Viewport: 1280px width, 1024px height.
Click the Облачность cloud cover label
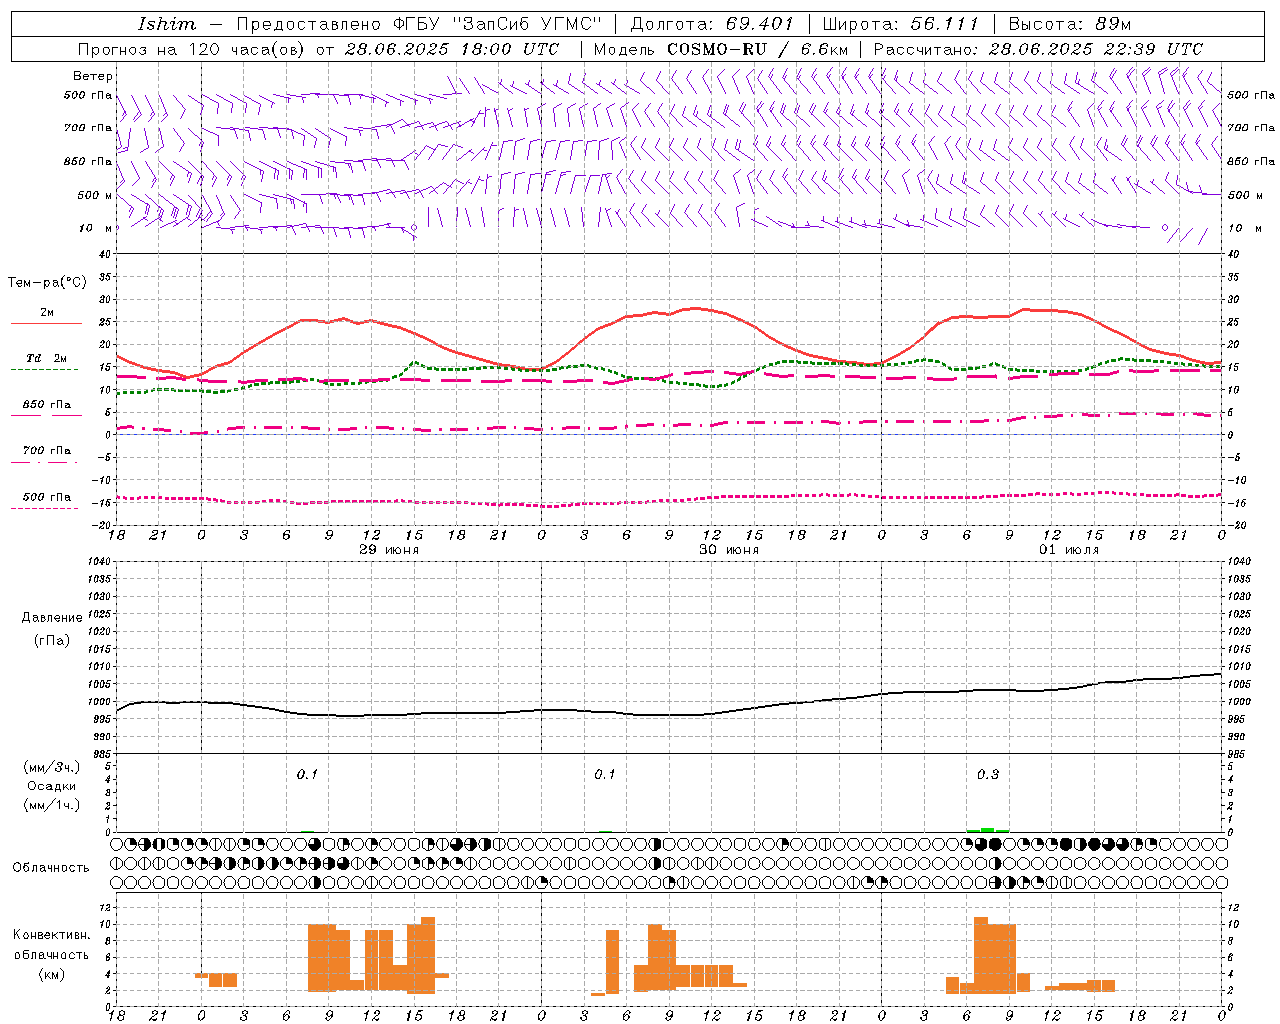tap(52, 867)
